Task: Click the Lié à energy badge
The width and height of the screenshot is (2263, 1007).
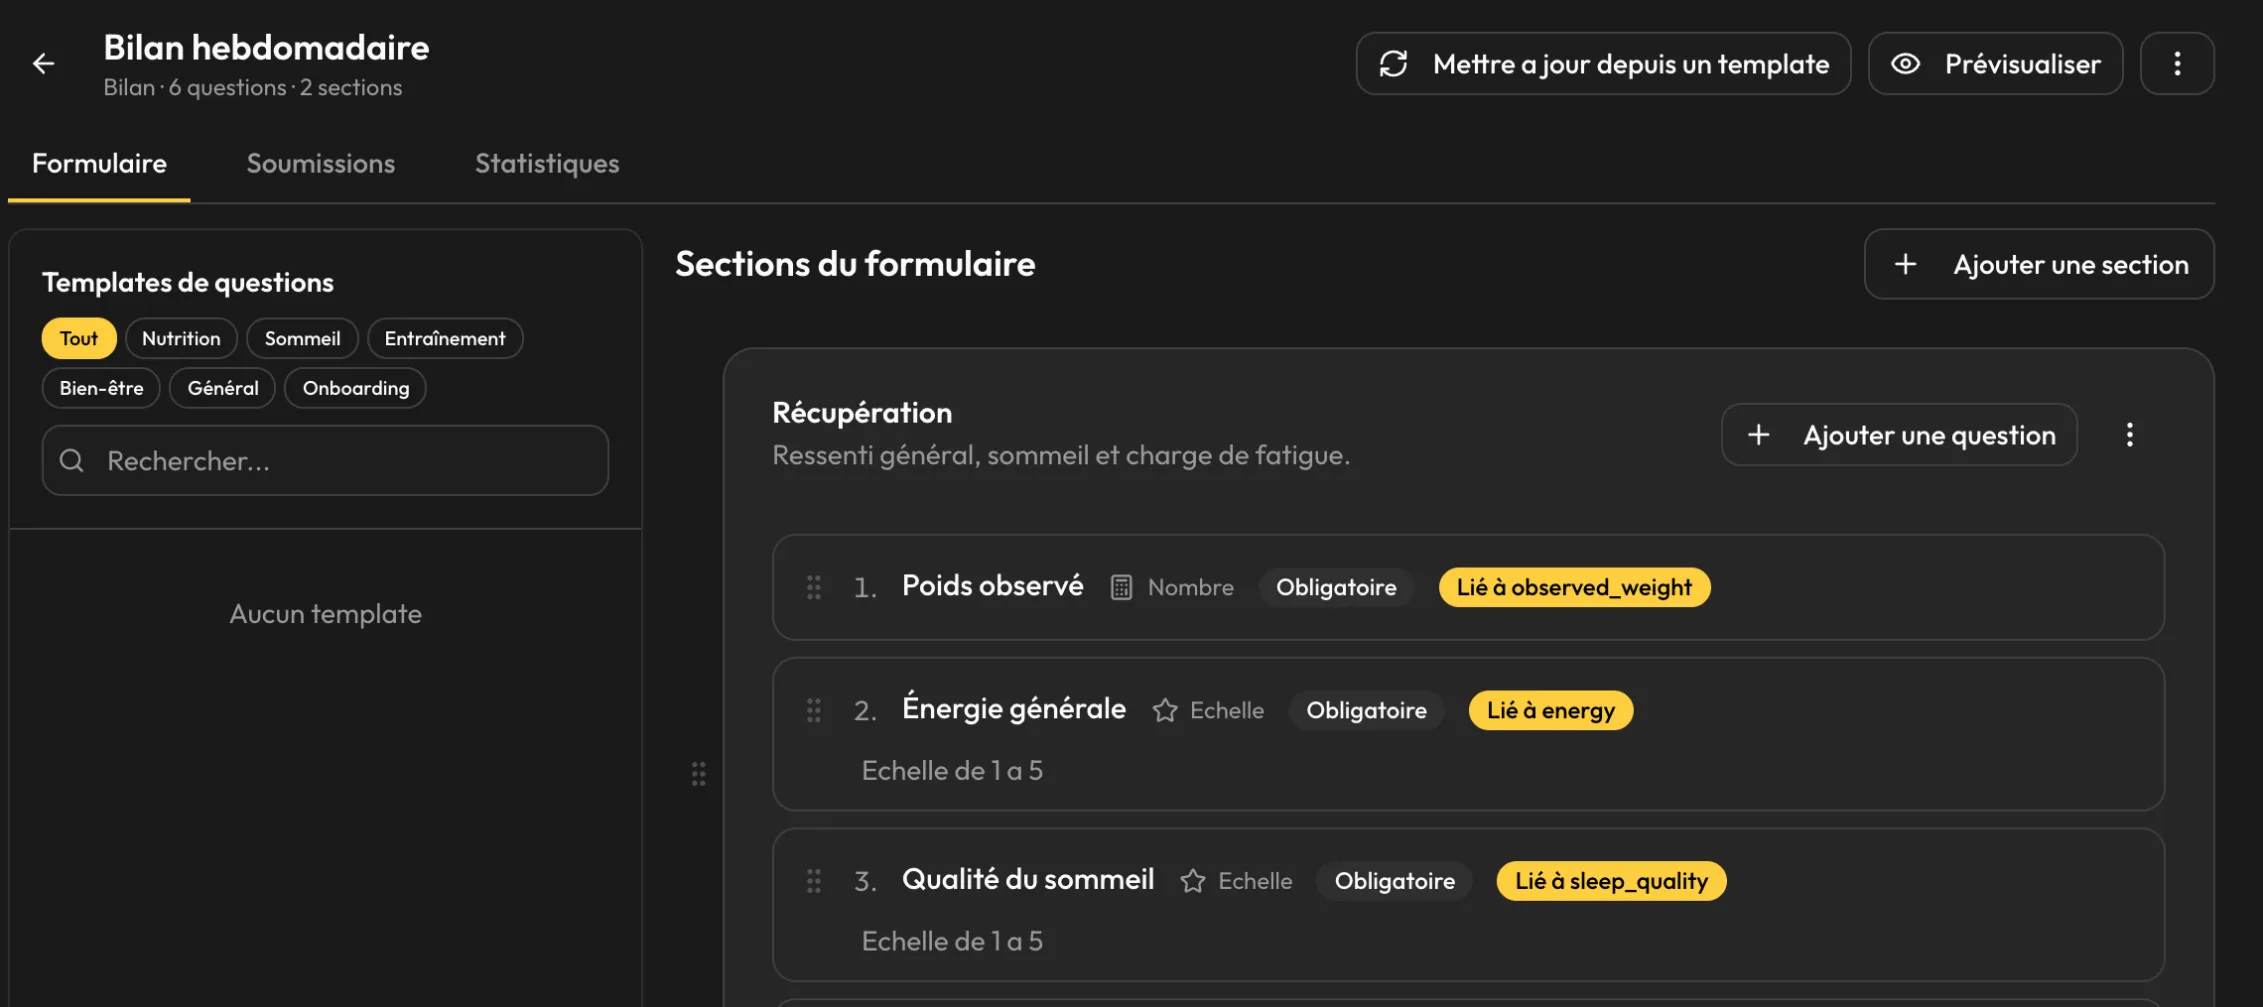Action: point(1550,710)
